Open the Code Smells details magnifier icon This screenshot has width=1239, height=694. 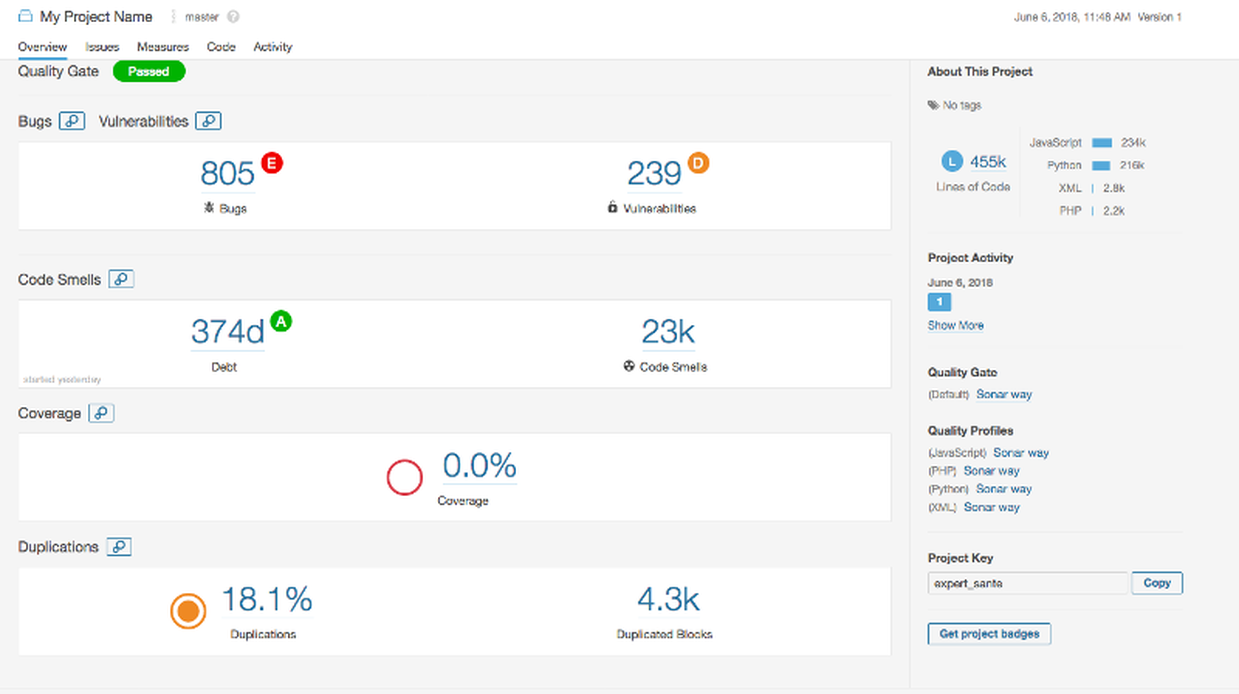[121, 280]
